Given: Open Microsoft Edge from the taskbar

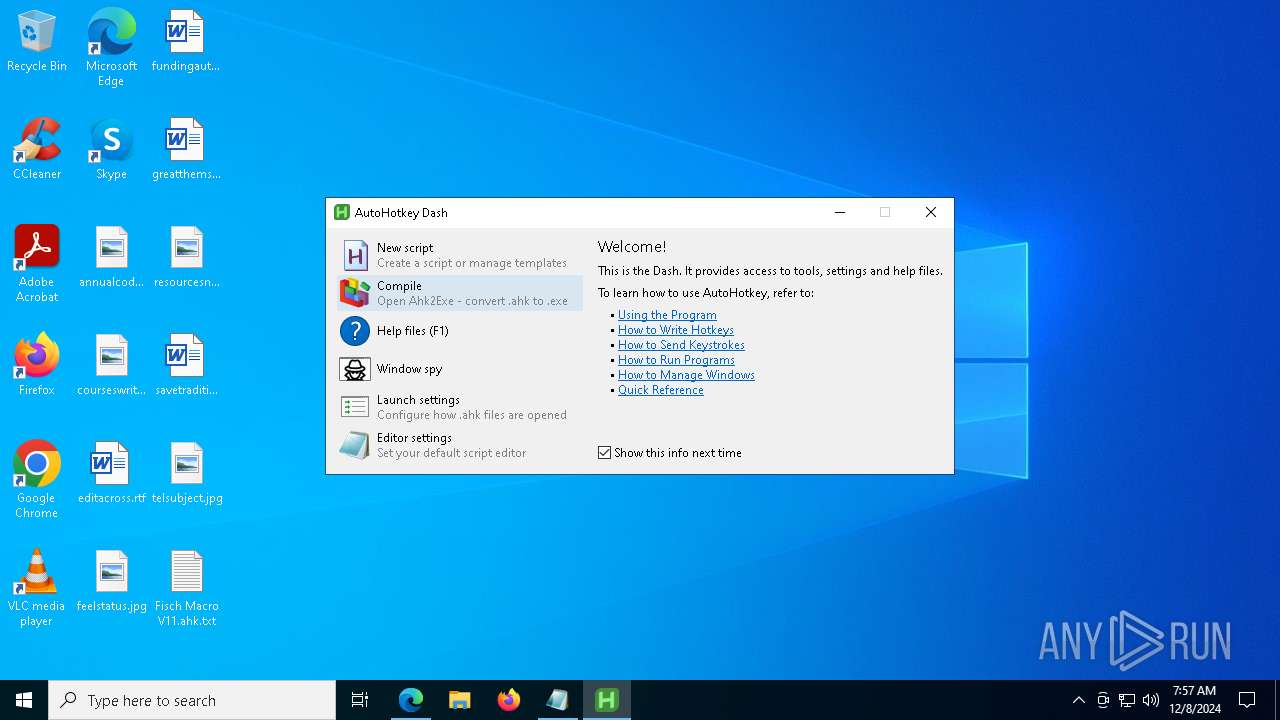Looking at the screenshot, I should point(411,700).
